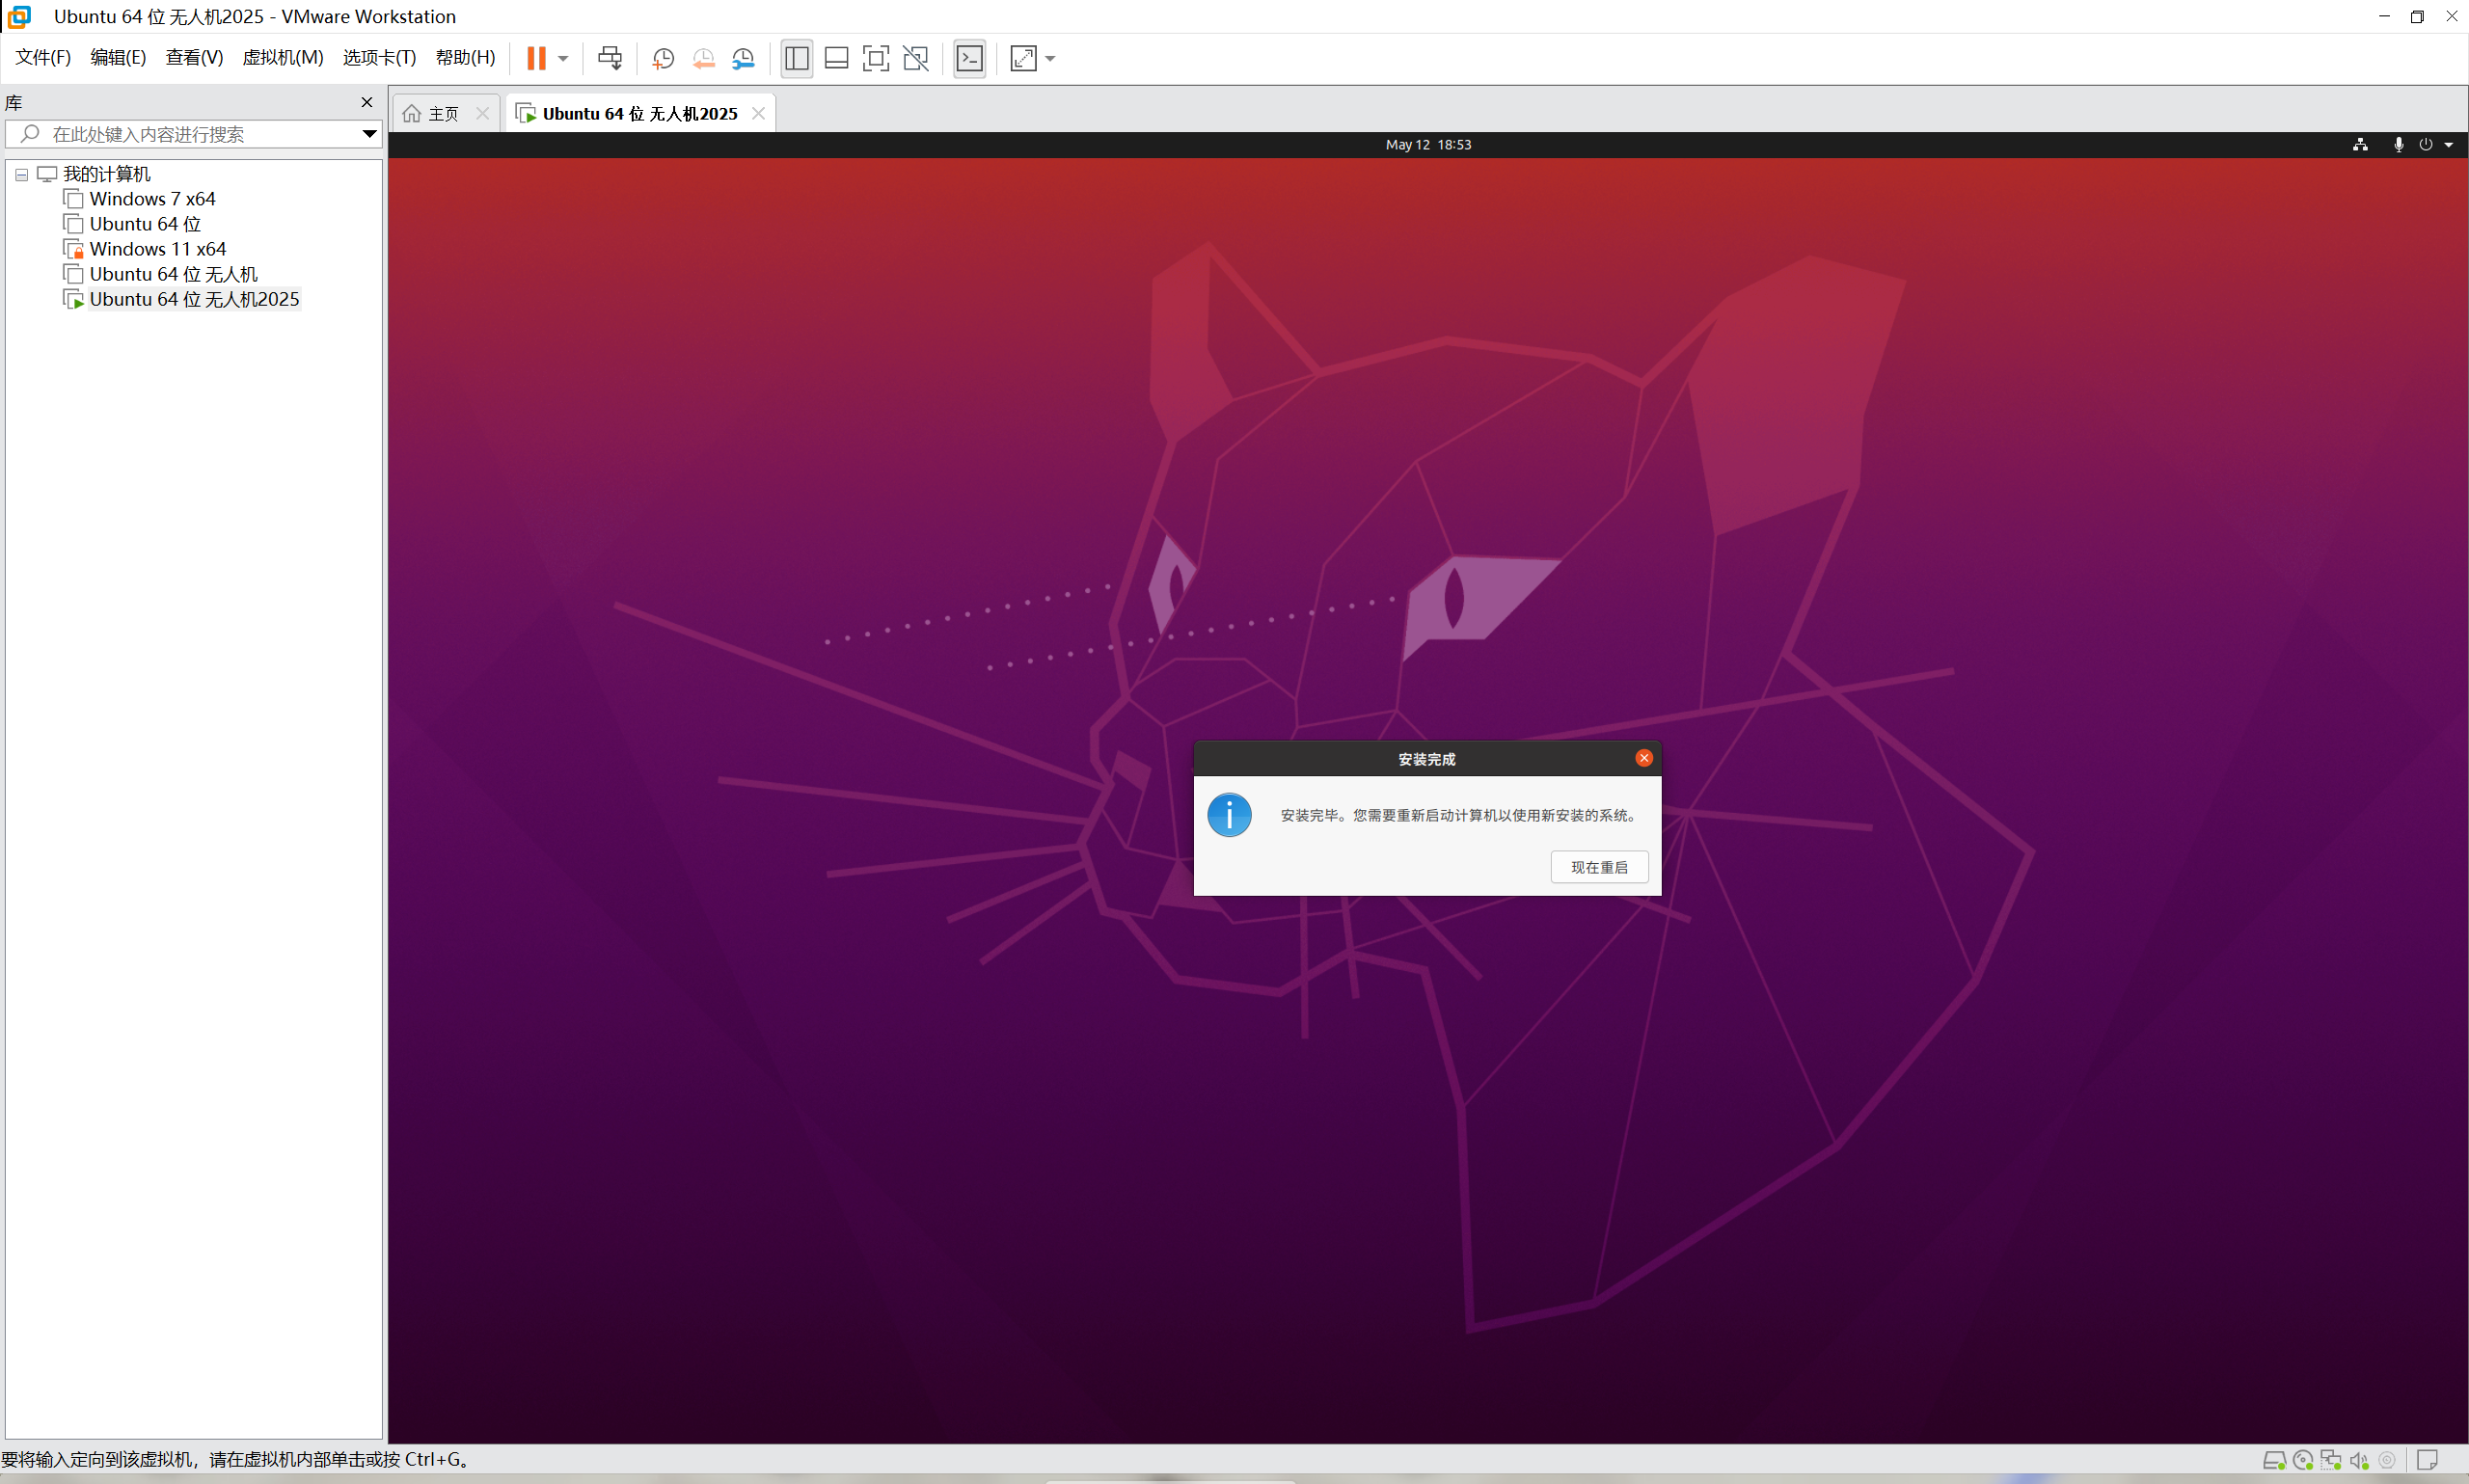
Task: Select Windows 7 x64 in the library
Action: pos(152,199)
